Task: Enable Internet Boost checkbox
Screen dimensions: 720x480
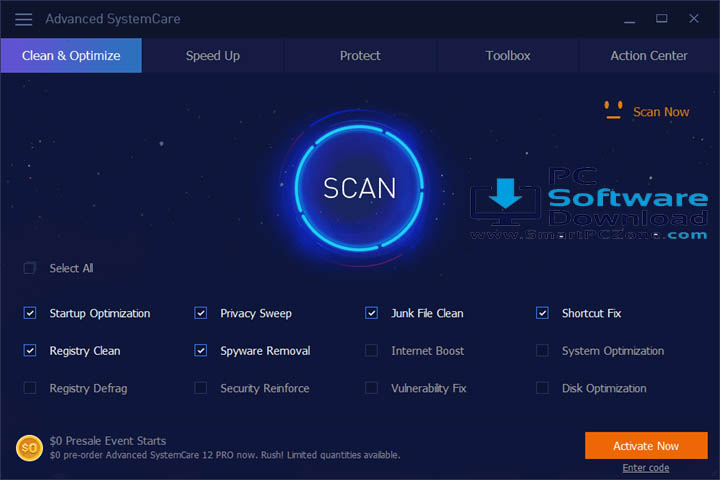Action: coord(371,351)
